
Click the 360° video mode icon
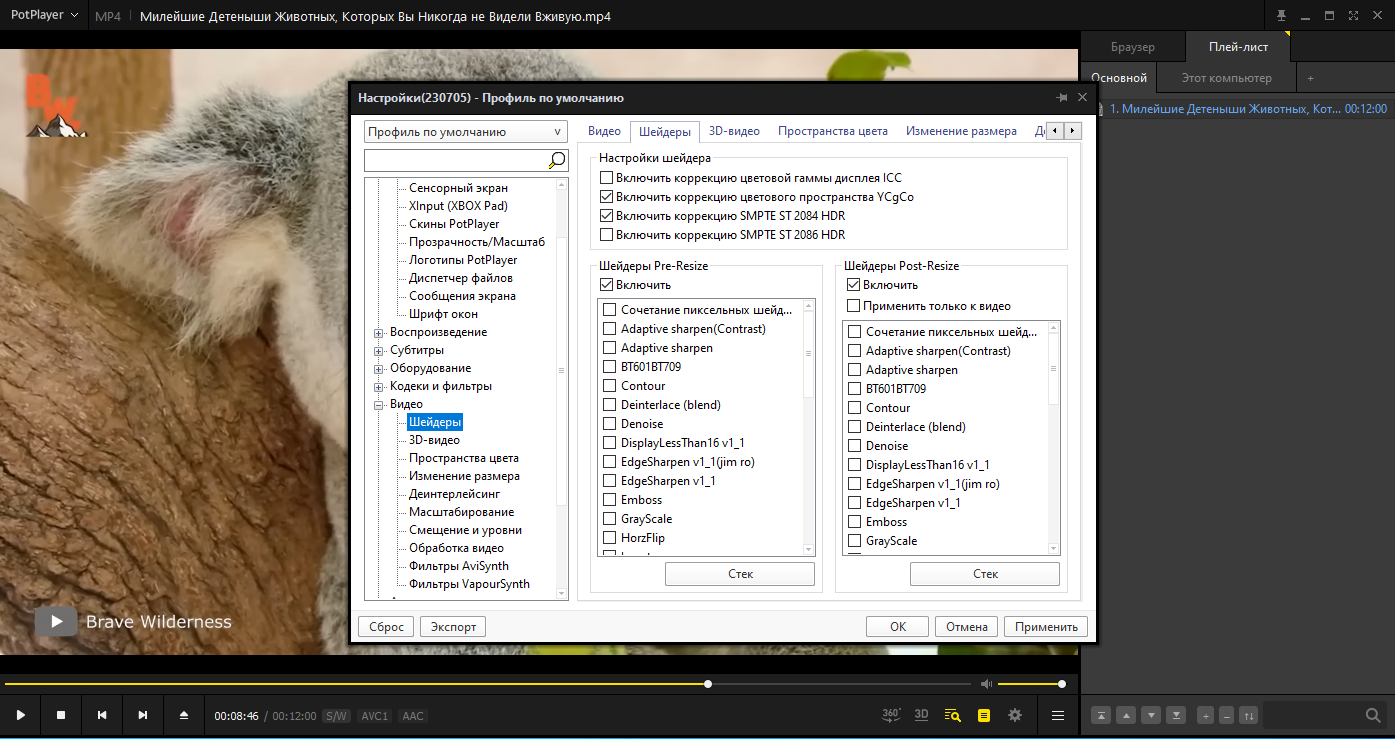click(x=890, y=715)
